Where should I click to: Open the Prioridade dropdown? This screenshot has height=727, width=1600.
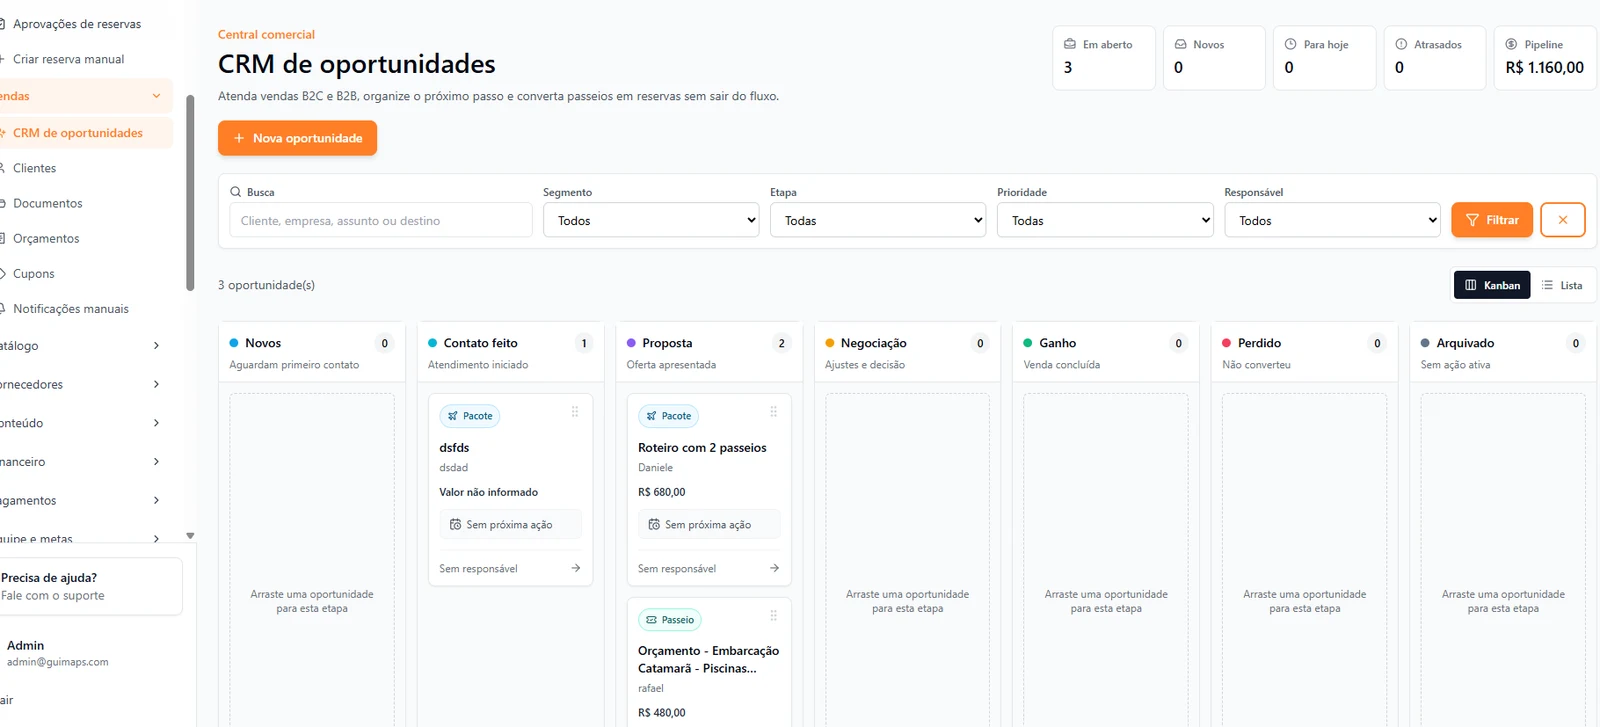click(1105, 220)
